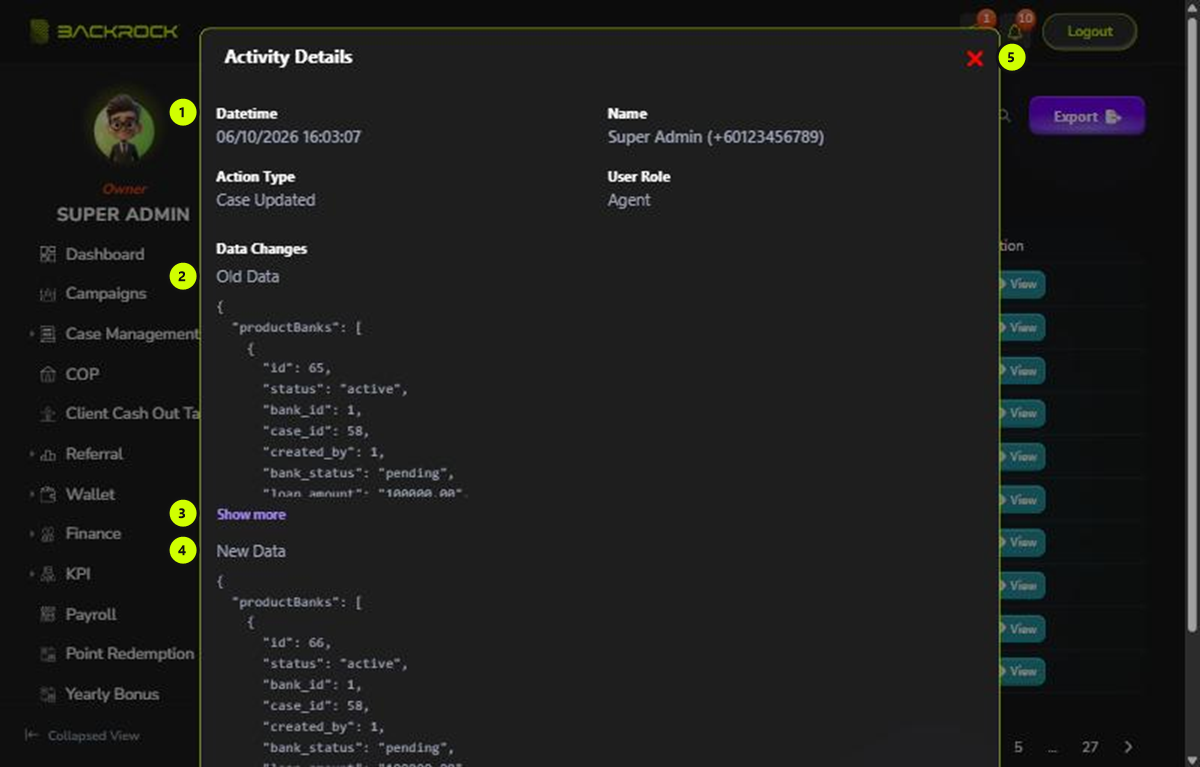This screenshot has width=1200, height=767.
Task: Click the BackRock logo in header
Action: coord(104,31)
